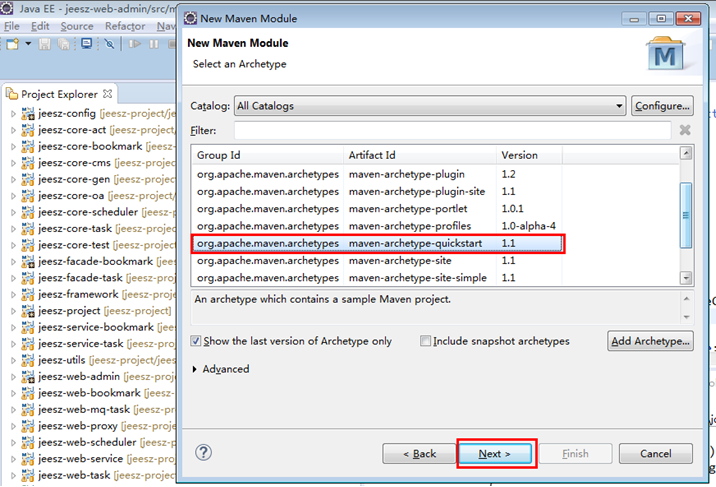Click the jeesz-core-oa project icon
The width and height of the screenshot is (716, 487).
click(28, 196)
